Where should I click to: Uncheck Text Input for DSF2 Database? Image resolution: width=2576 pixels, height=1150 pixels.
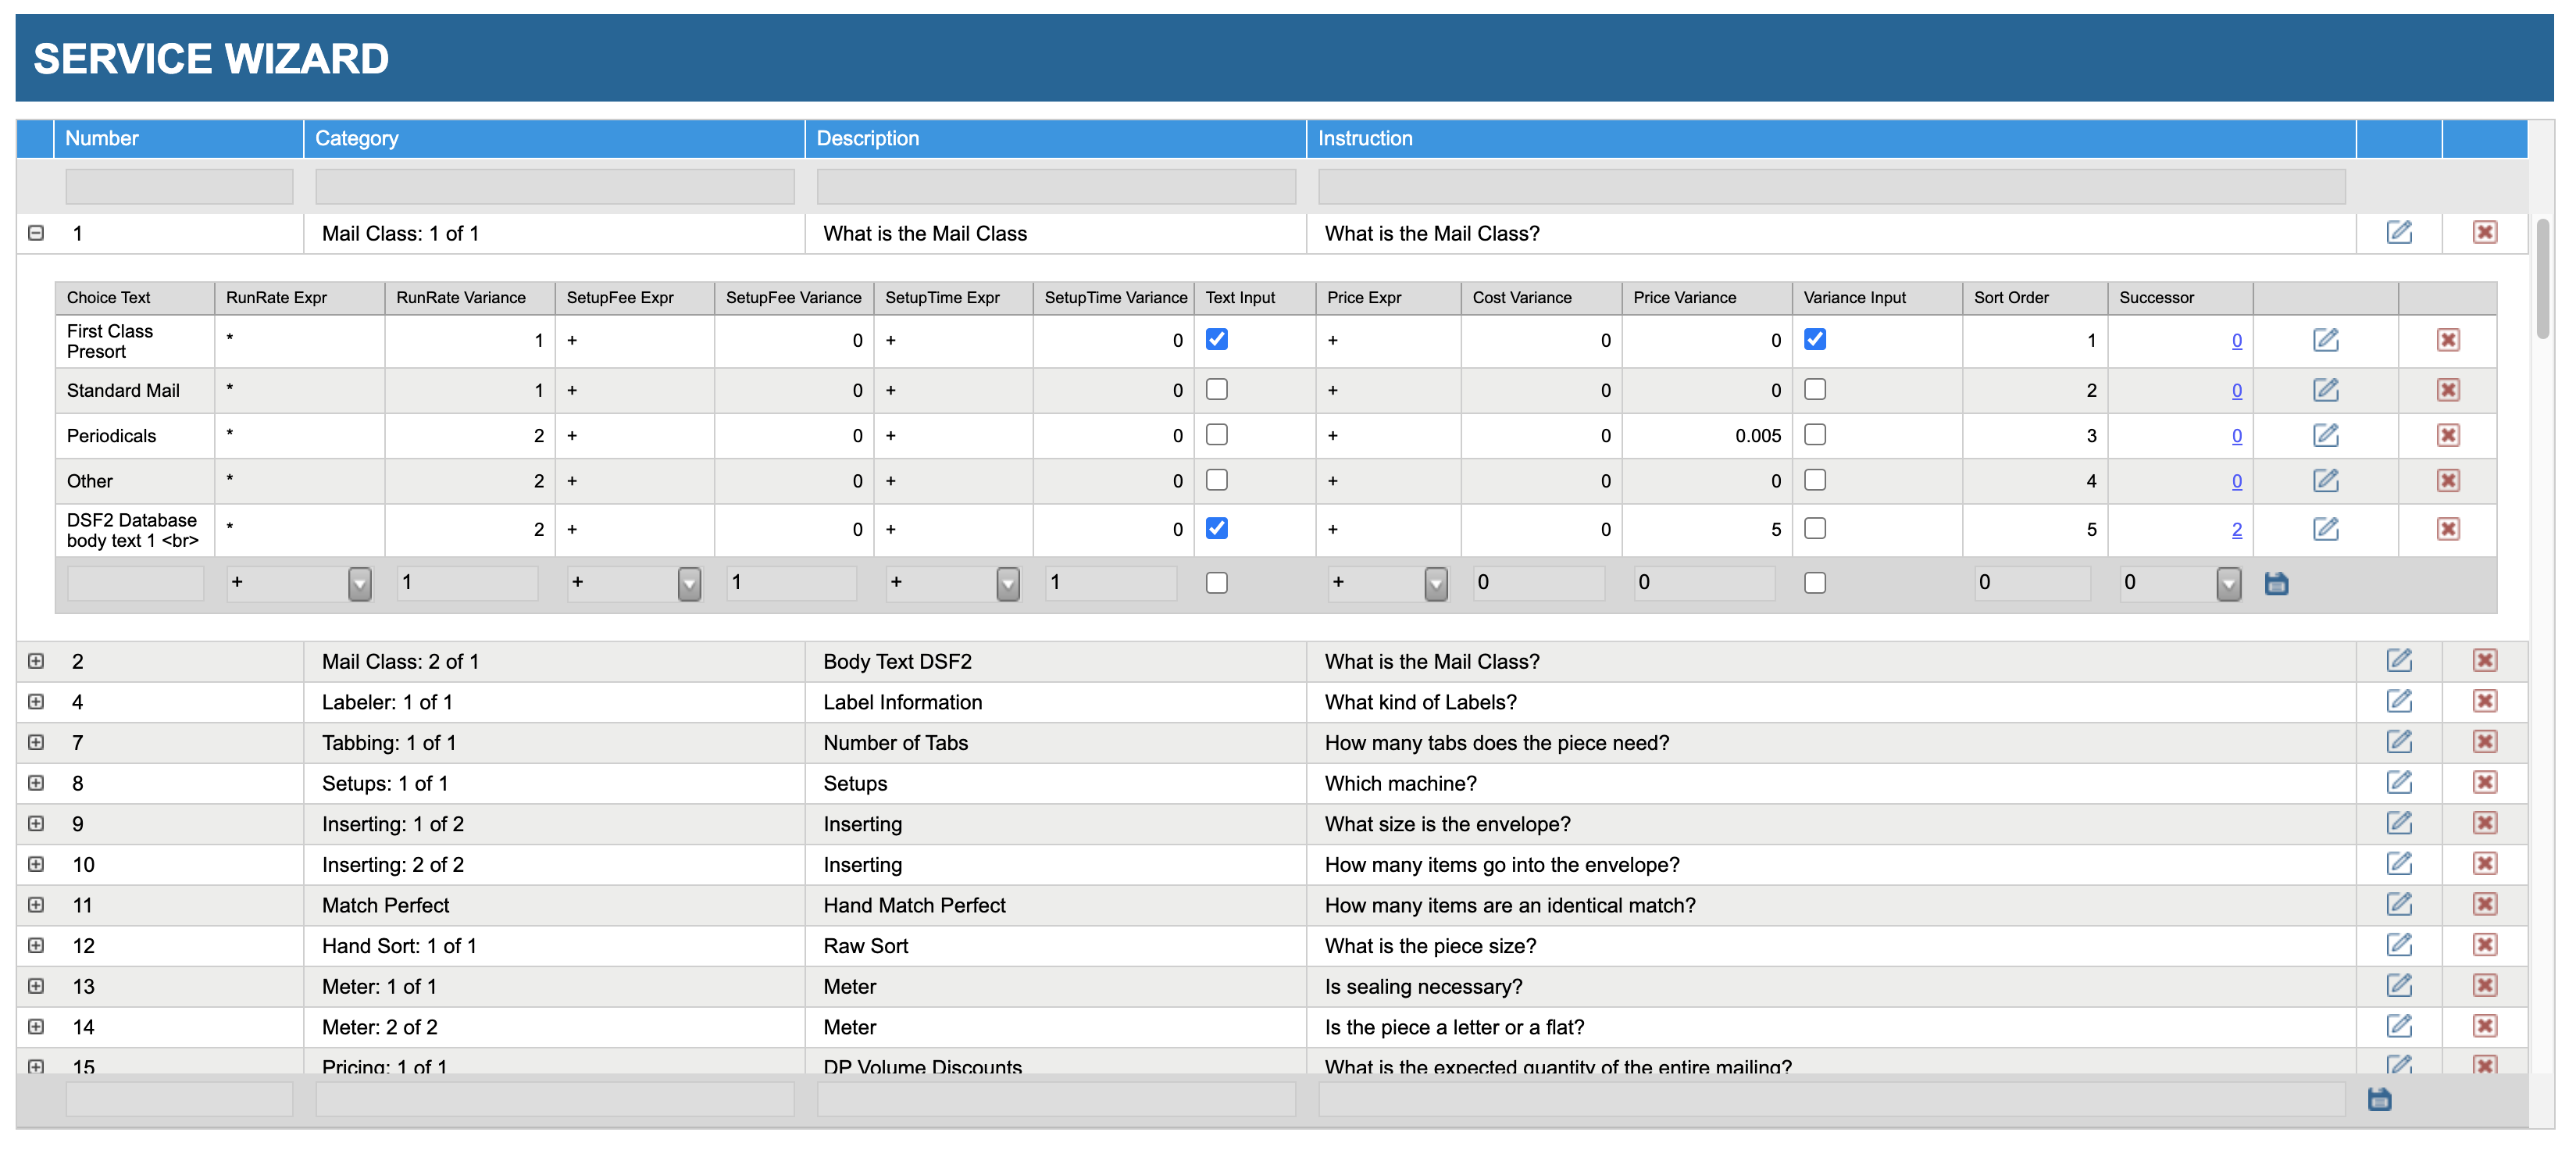(1217, 528)
